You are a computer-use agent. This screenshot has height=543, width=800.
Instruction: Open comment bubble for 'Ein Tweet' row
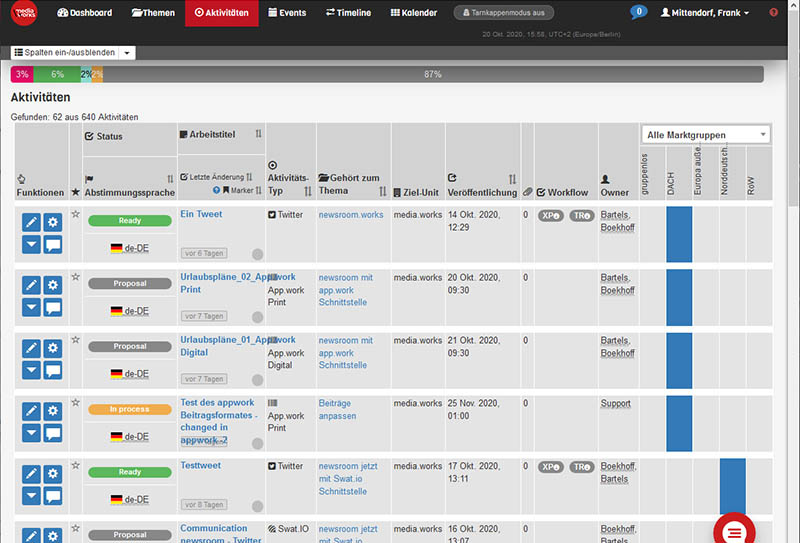(53, 244)
